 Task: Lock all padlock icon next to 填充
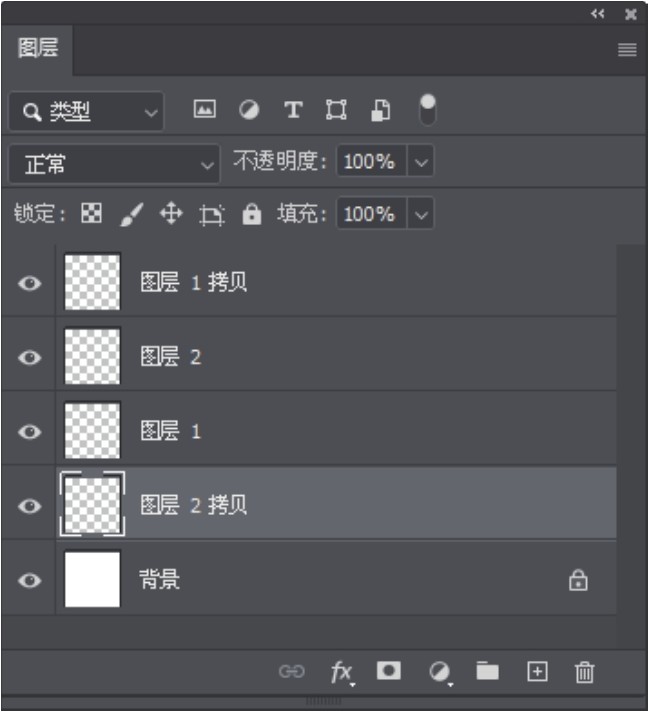click(x=252, y=214)
